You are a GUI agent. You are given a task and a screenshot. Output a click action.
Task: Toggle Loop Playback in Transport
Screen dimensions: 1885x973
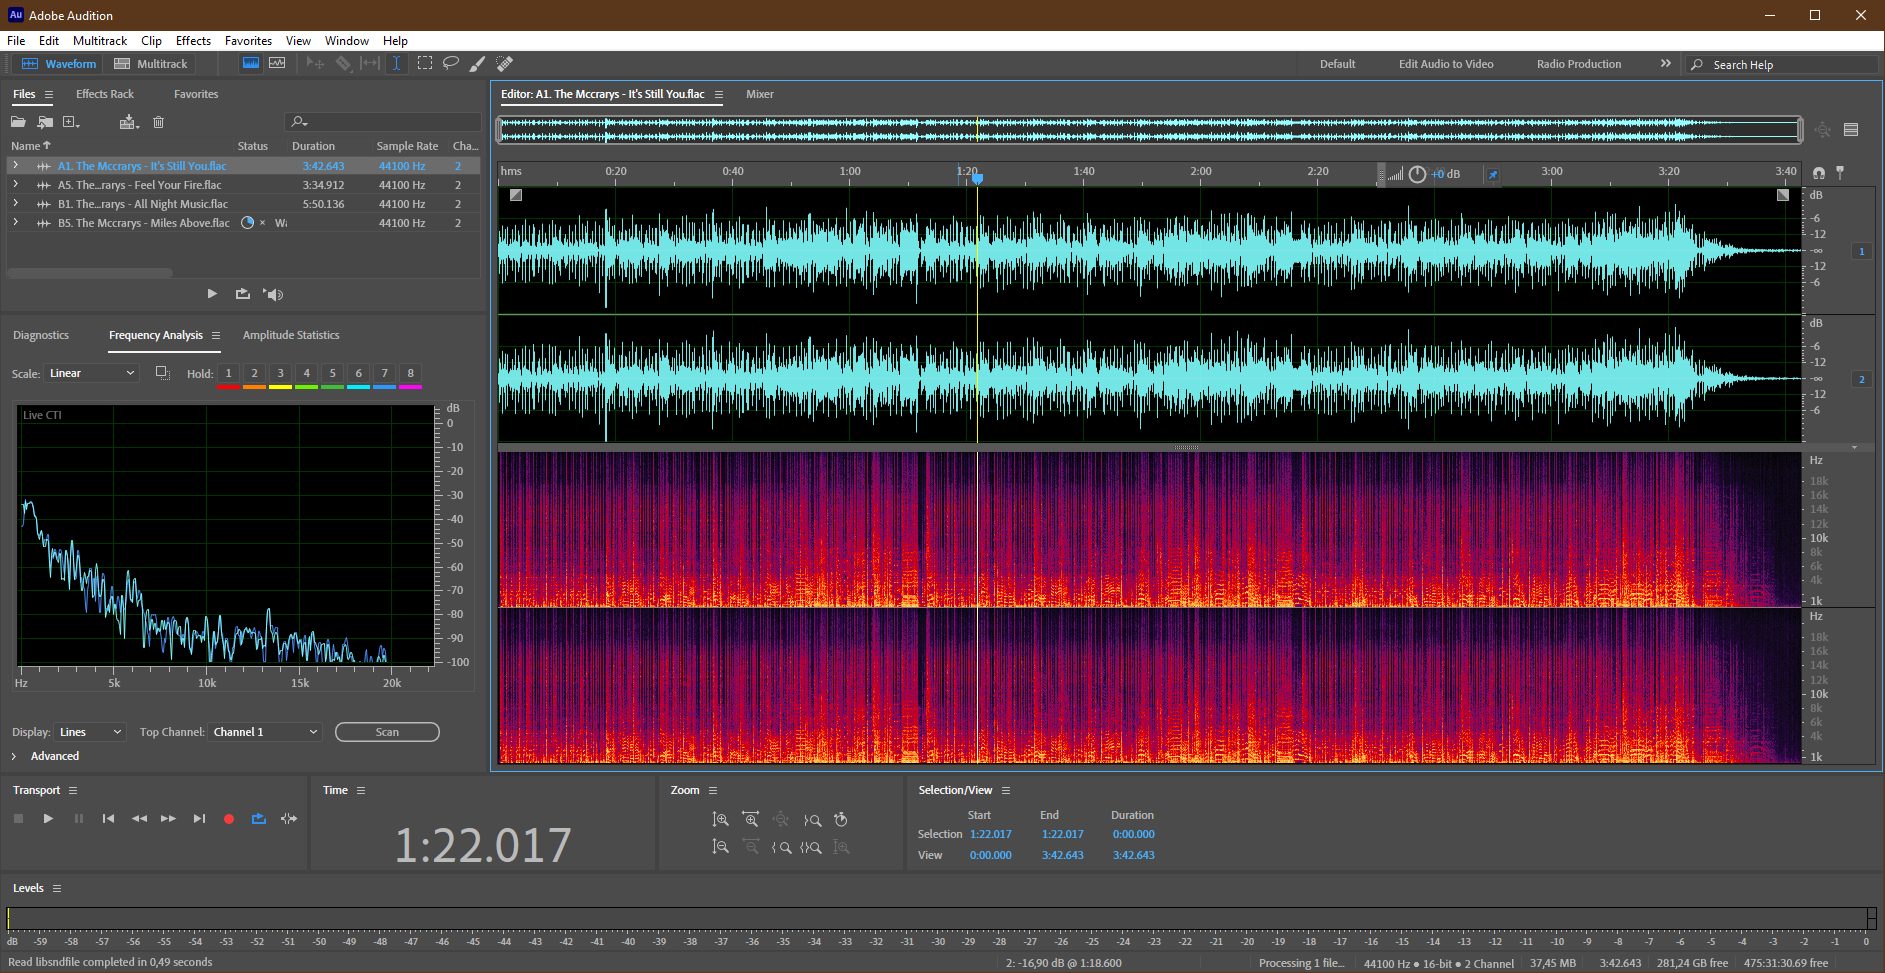tap(259, 818)
